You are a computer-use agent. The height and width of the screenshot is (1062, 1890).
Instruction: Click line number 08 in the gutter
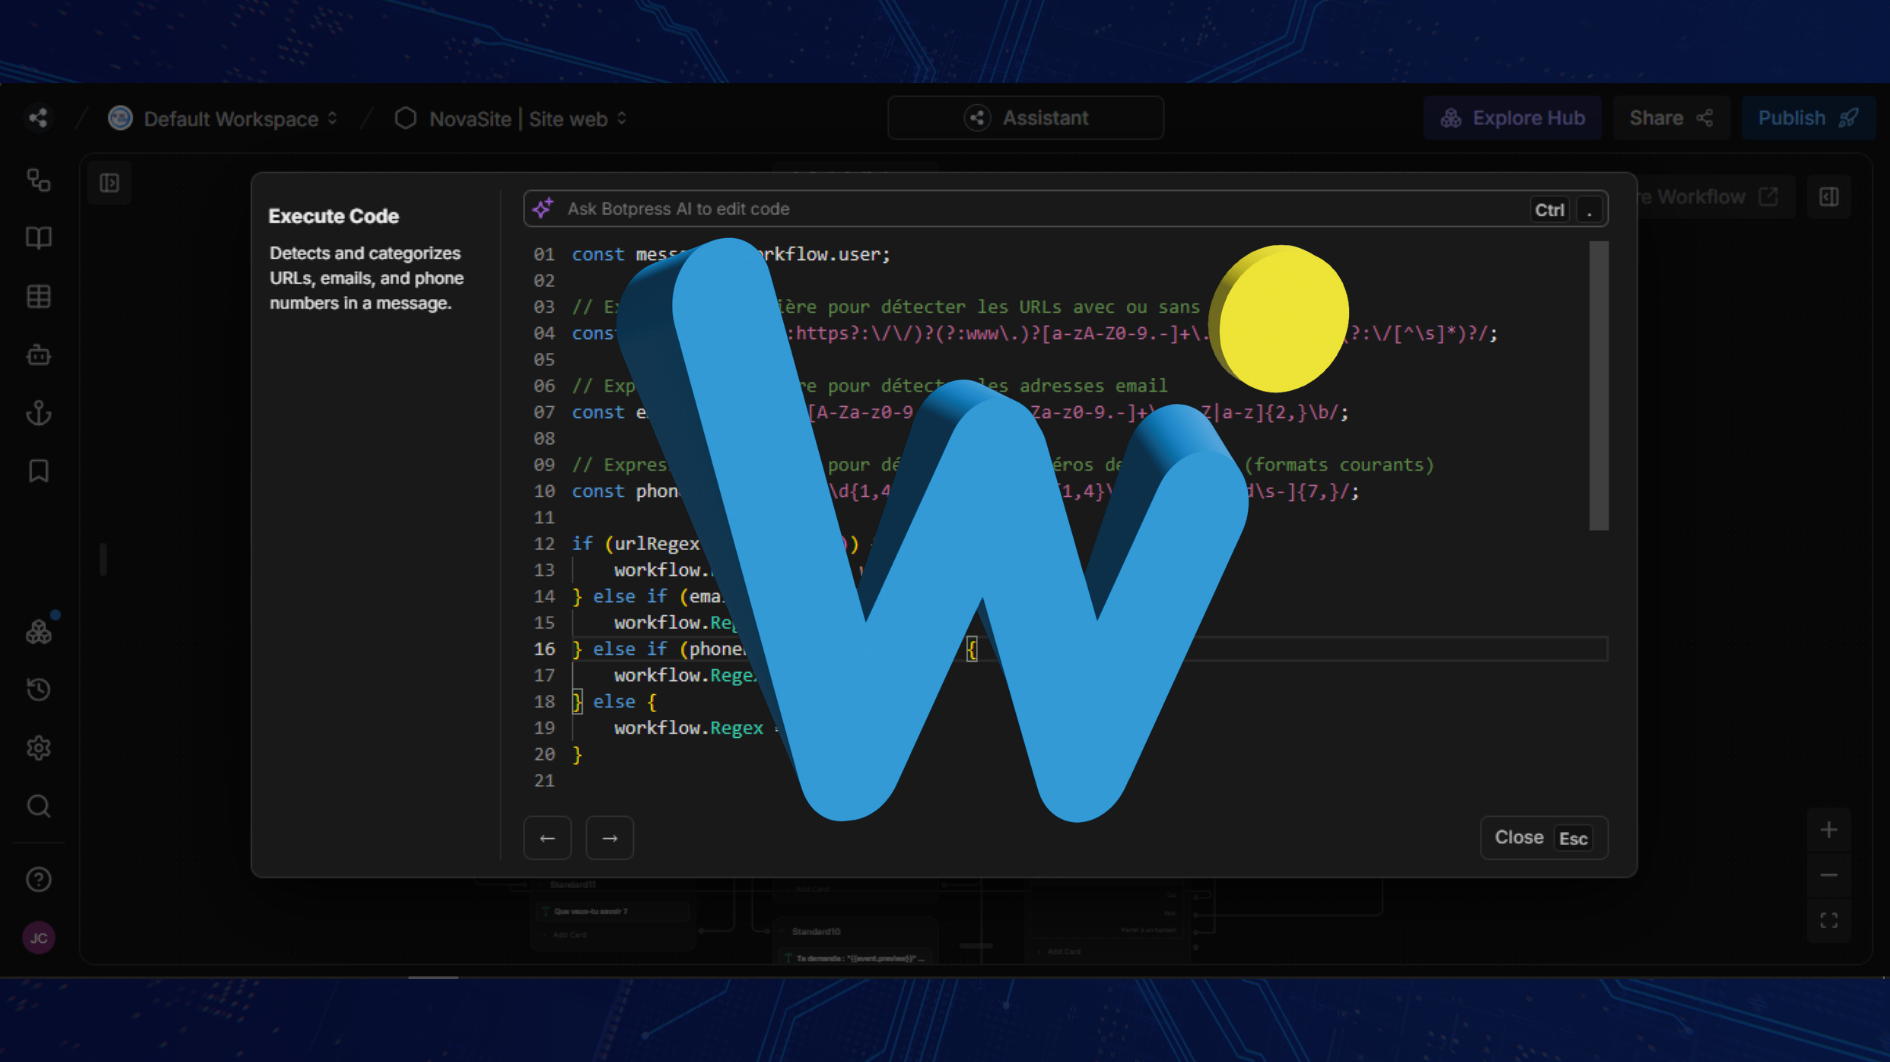pyautogui.click(x=544, y=439)
